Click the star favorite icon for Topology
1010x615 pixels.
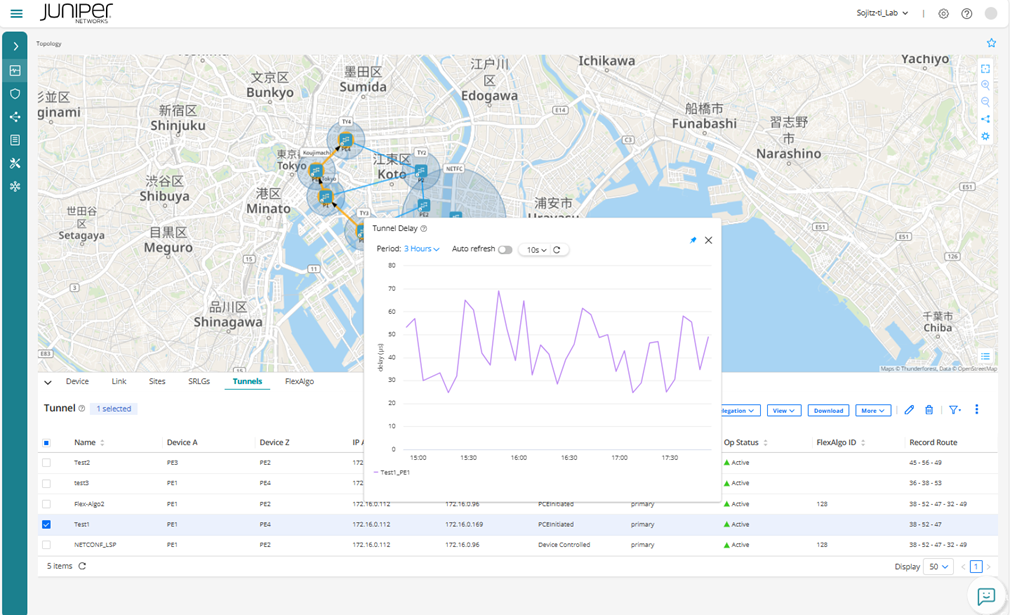pyautogui.click(x=991, y=43)
